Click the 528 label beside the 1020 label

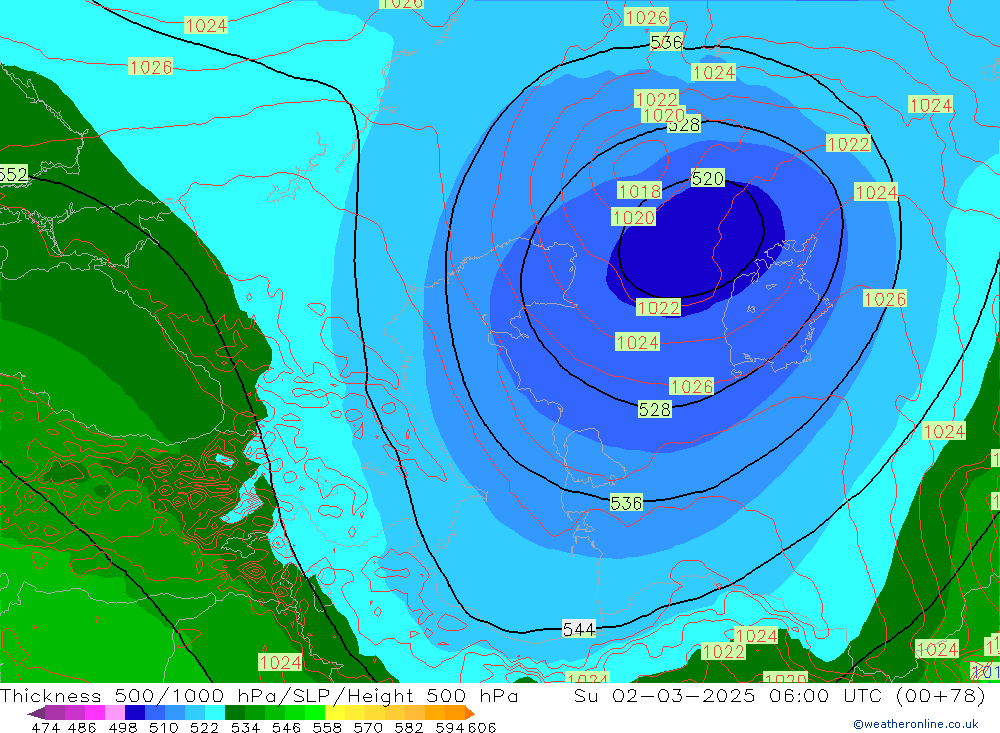click(x=684, y=124)
